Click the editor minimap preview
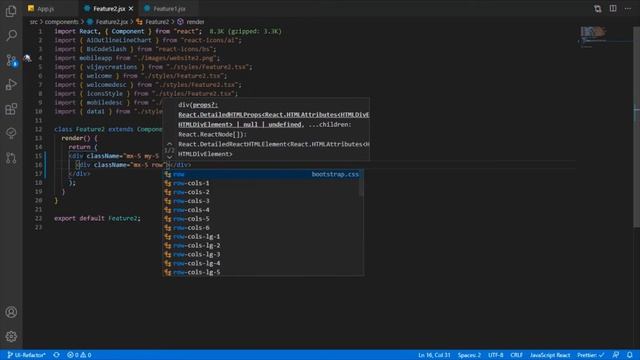Image resolution: width=640 pixels, height=360 pixels. [605, 37]
